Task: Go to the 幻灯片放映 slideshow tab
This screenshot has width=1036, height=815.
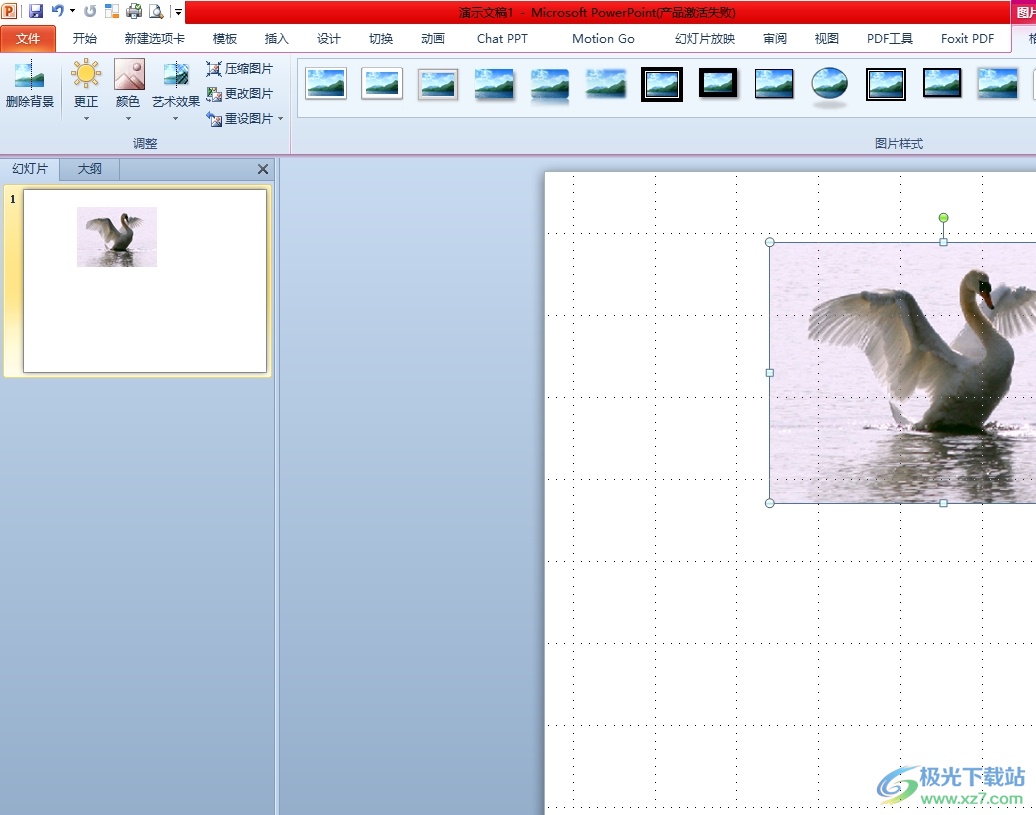Action: [x=704, y=39]
